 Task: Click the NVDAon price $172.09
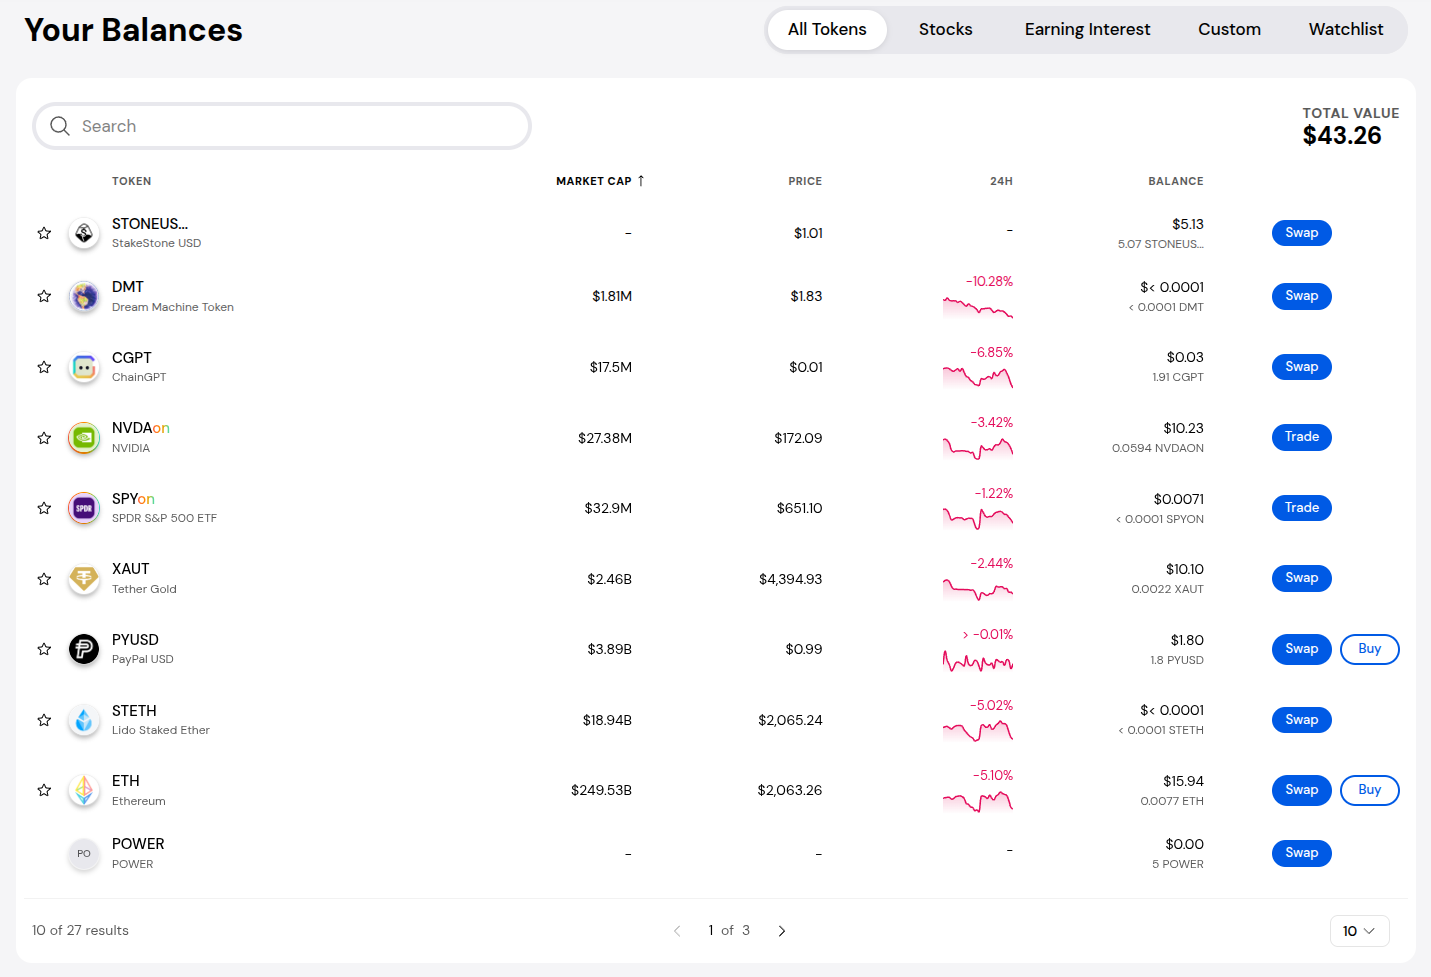coord(798,438)
